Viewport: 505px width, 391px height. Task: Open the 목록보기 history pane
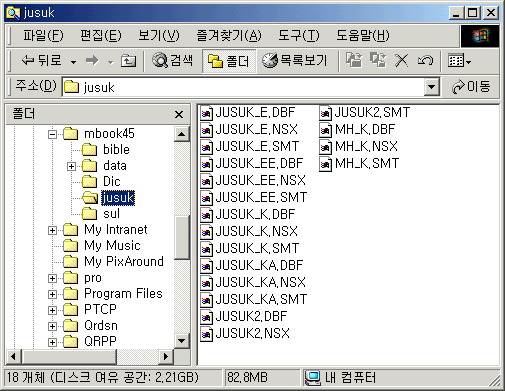point(295,61)
